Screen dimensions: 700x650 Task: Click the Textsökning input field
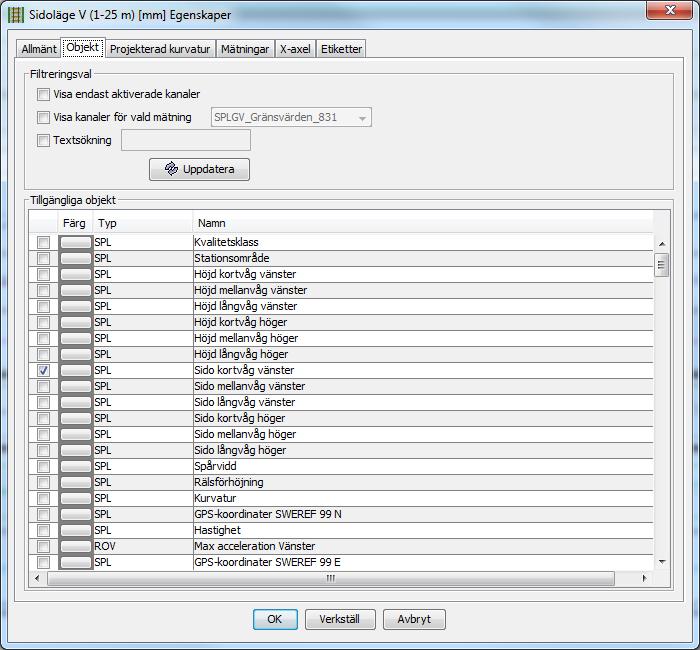click(186, 140)
